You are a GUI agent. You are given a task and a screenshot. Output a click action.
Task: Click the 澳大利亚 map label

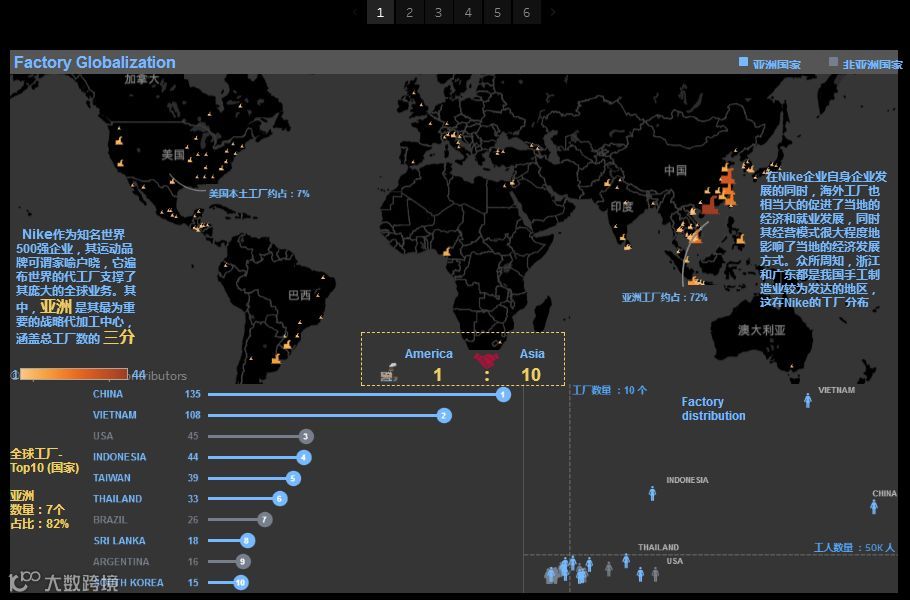761,330
